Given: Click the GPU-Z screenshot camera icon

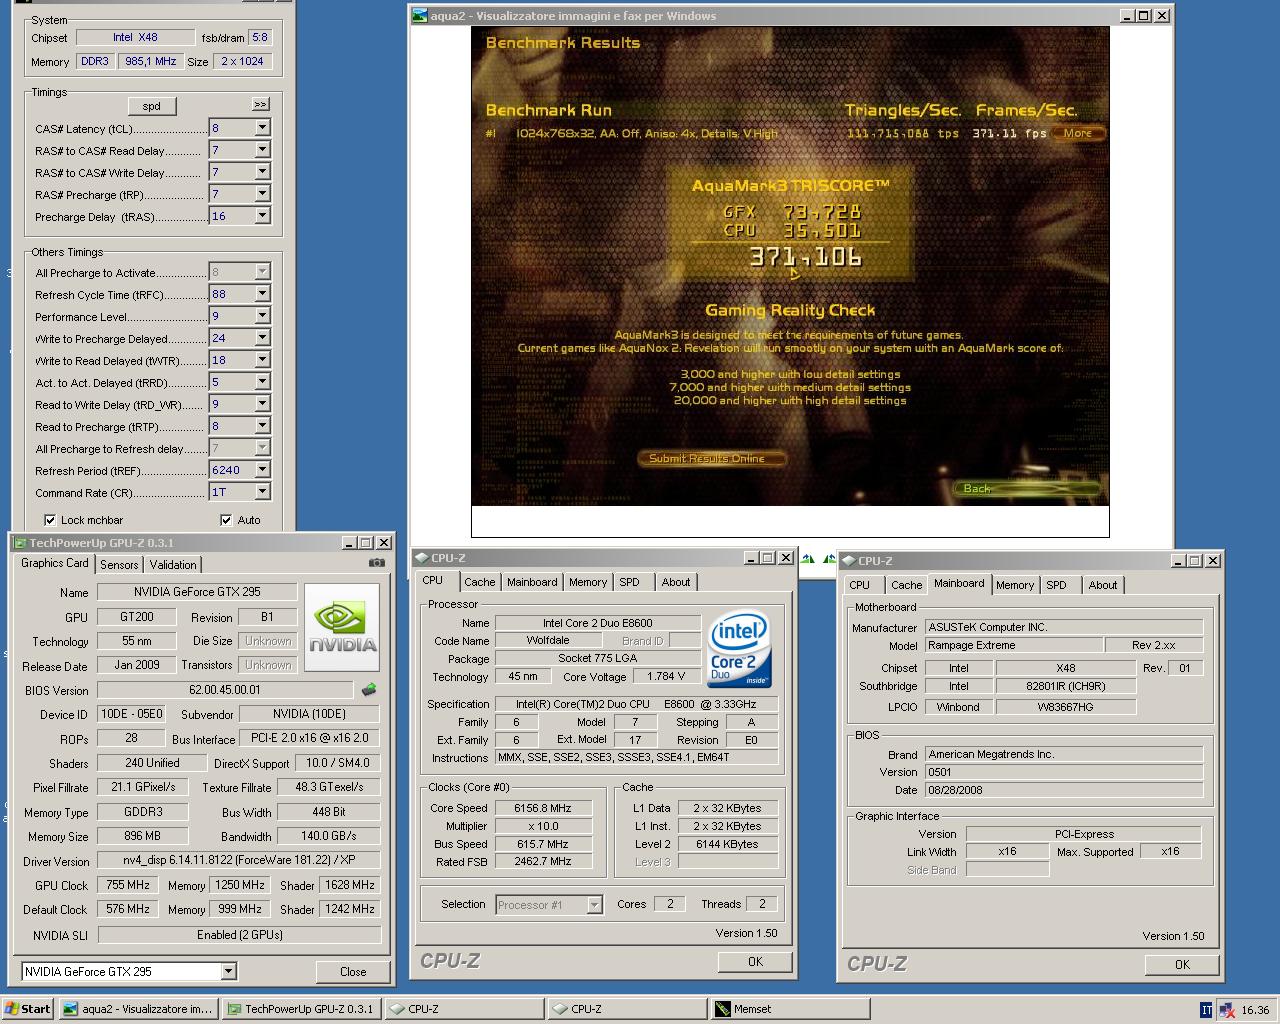Looking at the screenshot, I should click(x=376, y=563).
